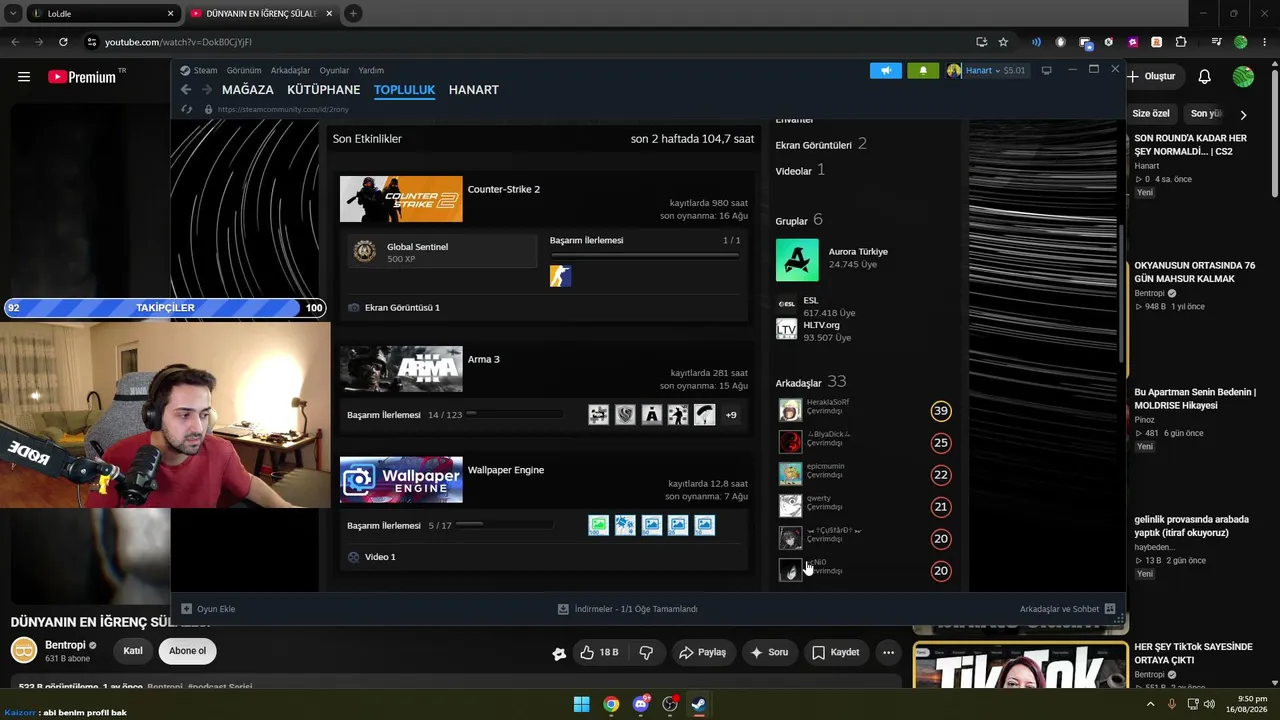Open Windows Start menu

[581, 704]
